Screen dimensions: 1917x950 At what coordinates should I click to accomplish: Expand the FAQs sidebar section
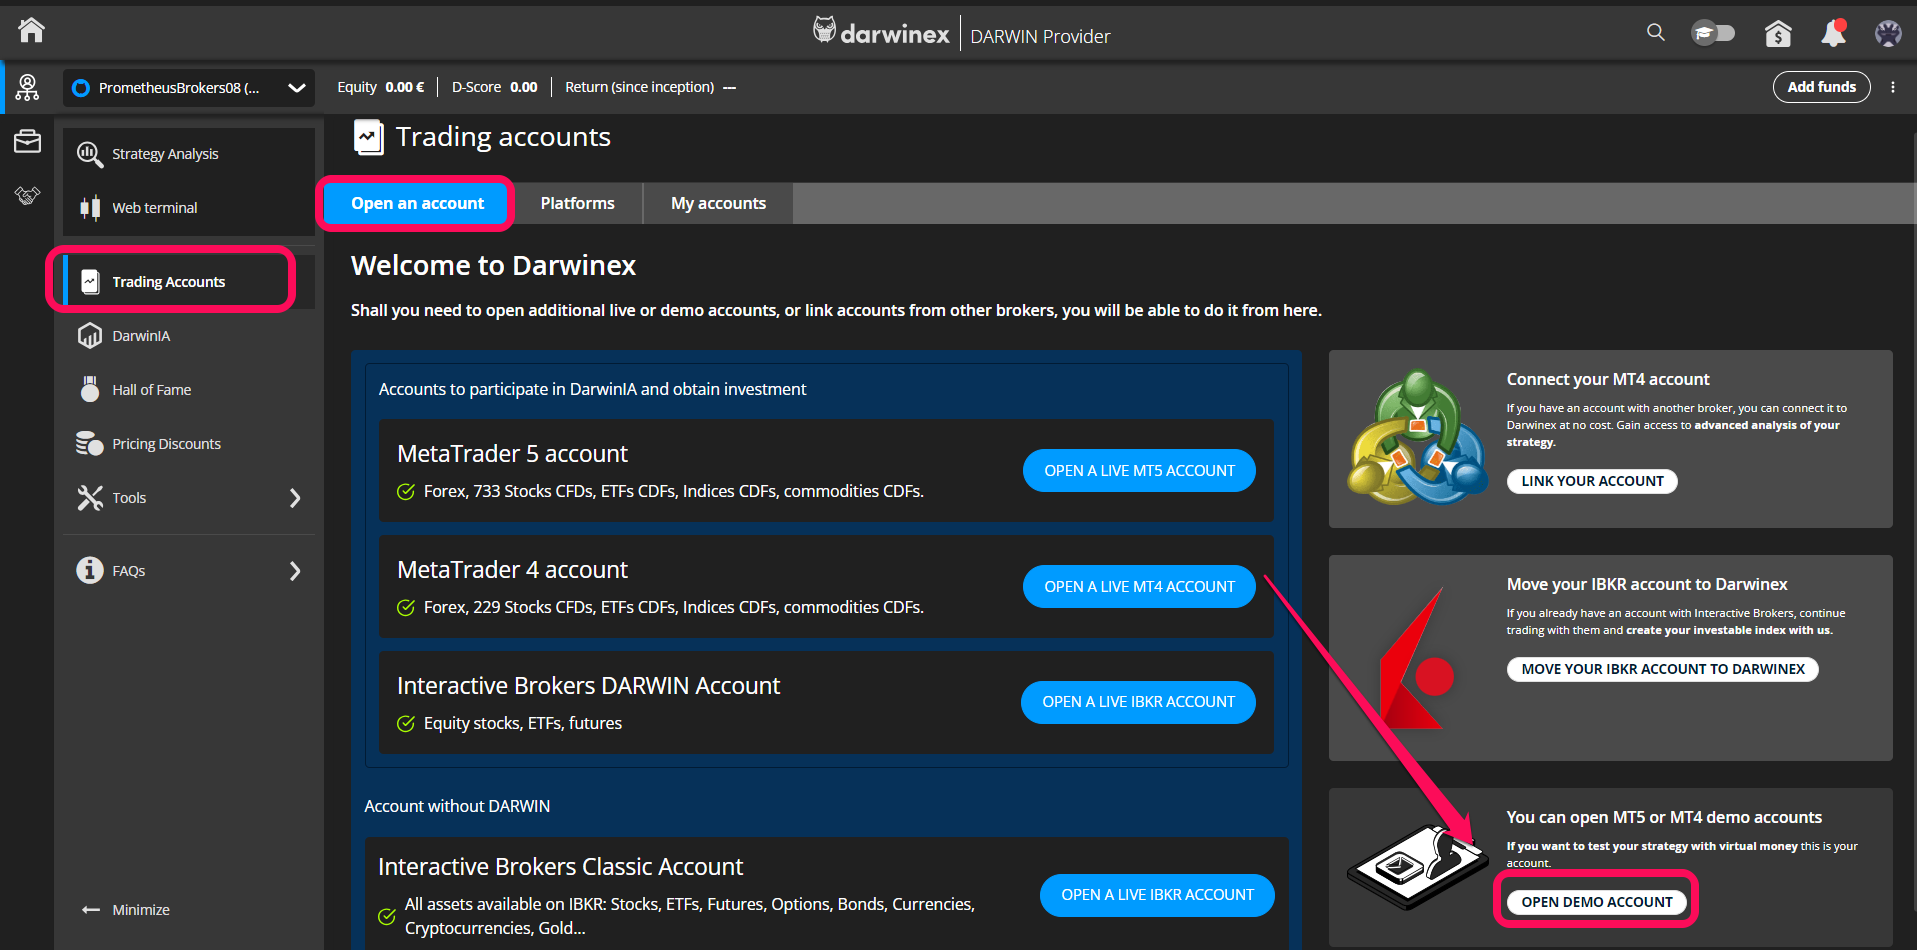(128, 570)
